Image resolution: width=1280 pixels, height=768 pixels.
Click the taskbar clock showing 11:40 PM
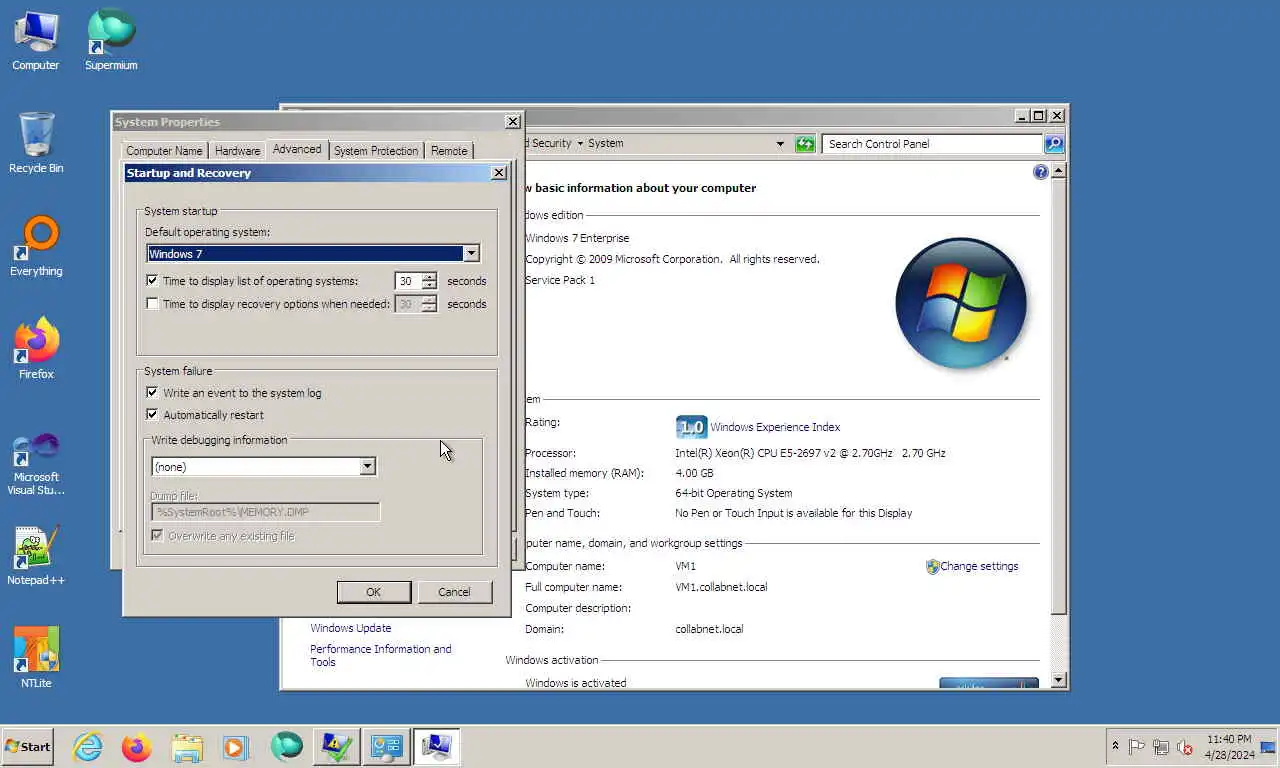point(1228,747)
